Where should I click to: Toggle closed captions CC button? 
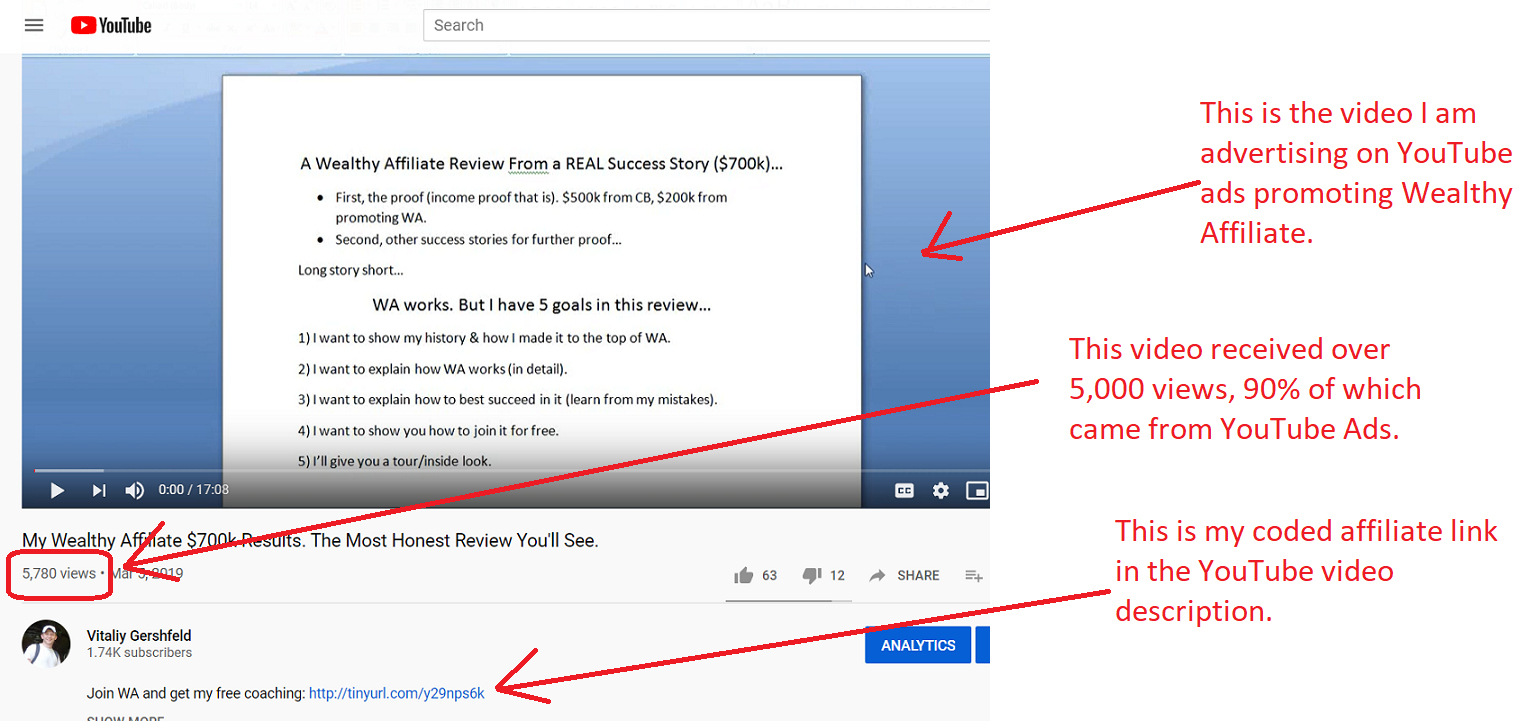904,490
